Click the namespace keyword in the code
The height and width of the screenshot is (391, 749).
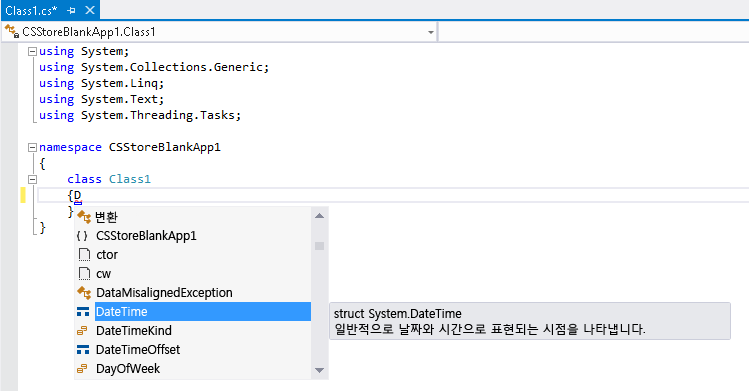click(70, 148)
